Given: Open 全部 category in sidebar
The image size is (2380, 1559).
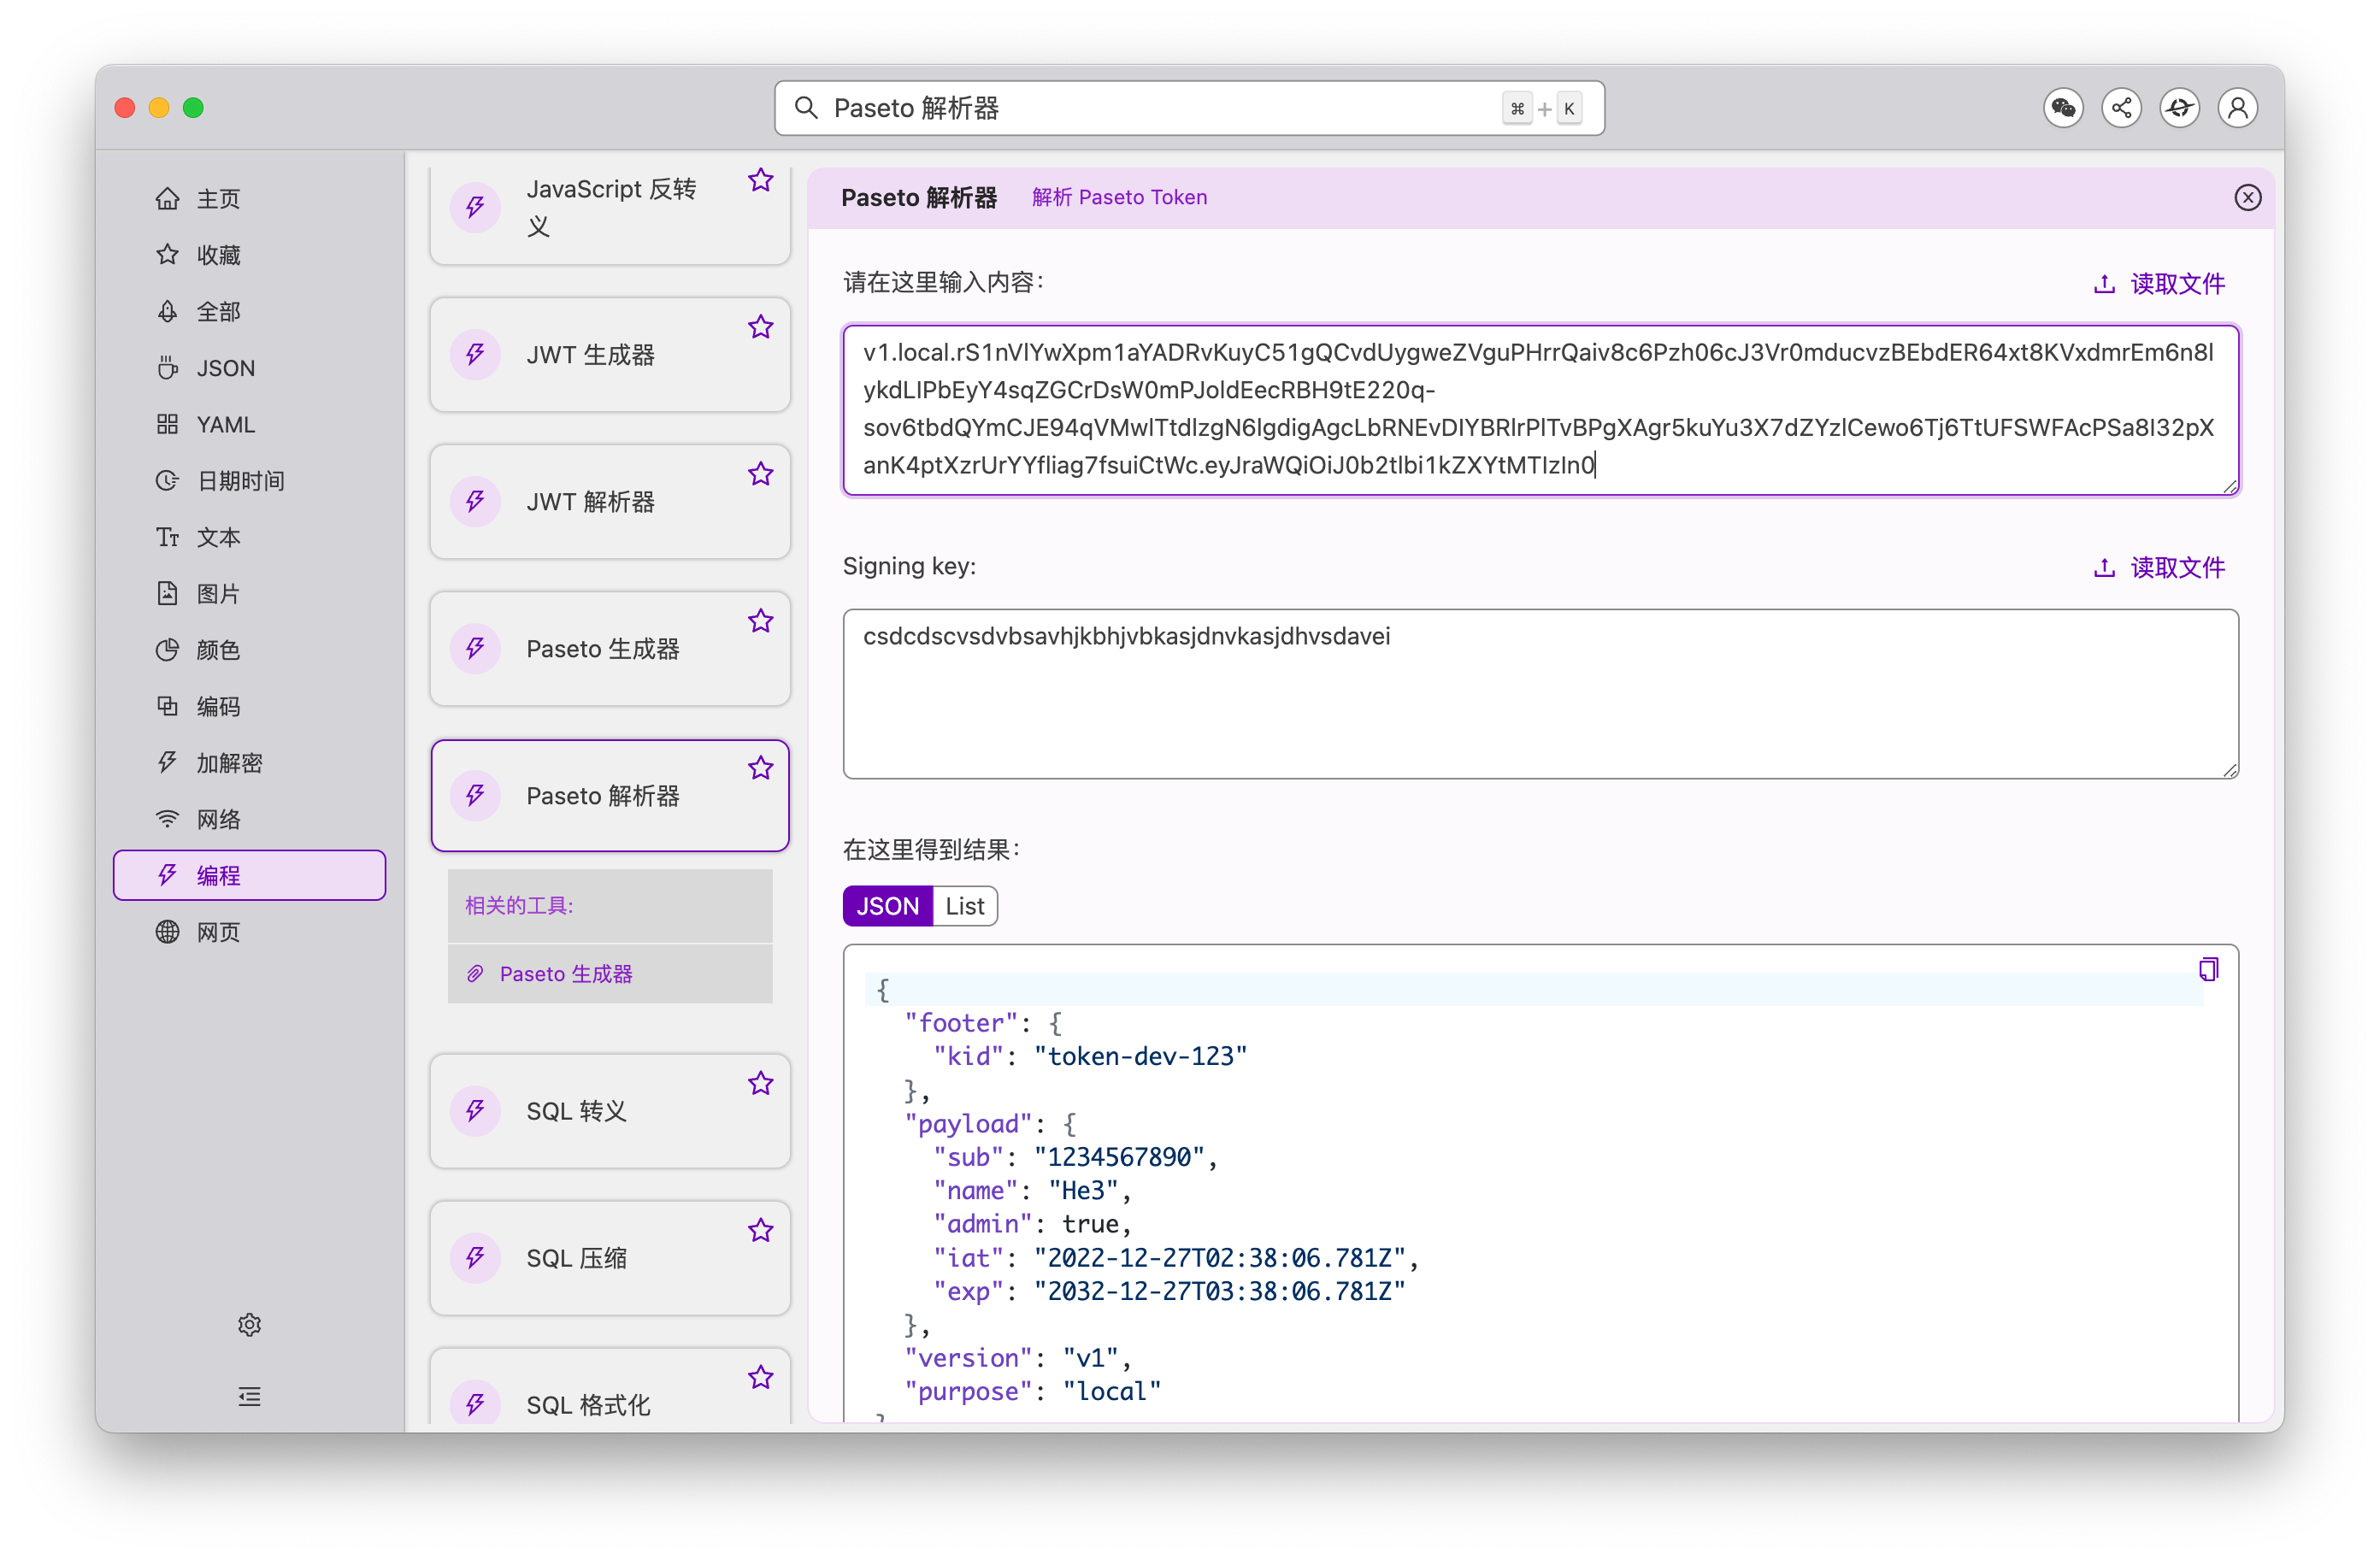Looking at the screenshot, I should pos(250,312).
